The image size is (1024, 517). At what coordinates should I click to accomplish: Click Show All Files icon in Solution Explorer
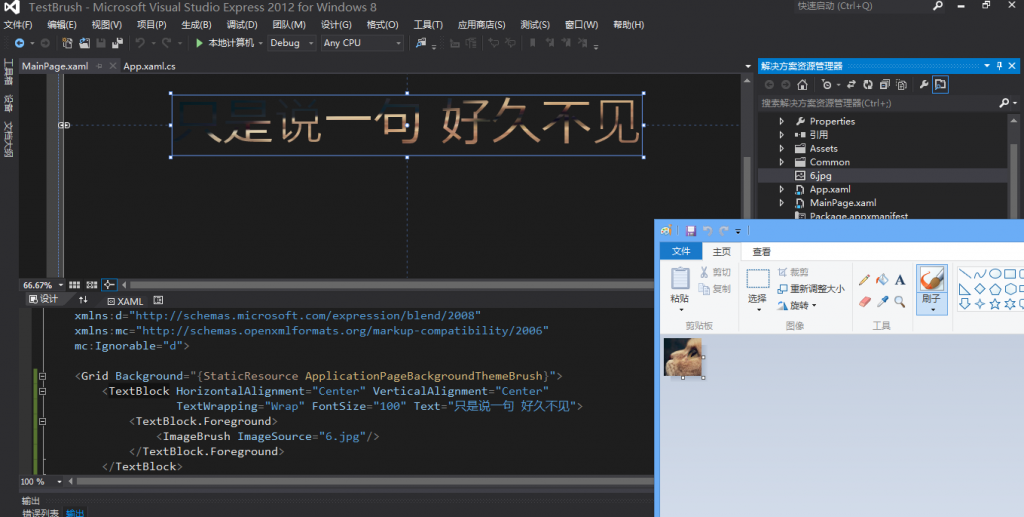(x=901, y=85)
